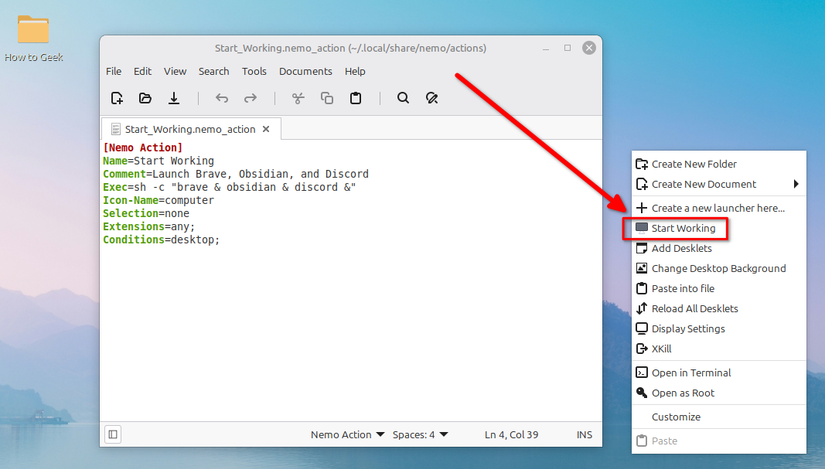The height and width of the screenshot is (469, 825).
Task: Choose Paste into file
Action: [719, 288]
